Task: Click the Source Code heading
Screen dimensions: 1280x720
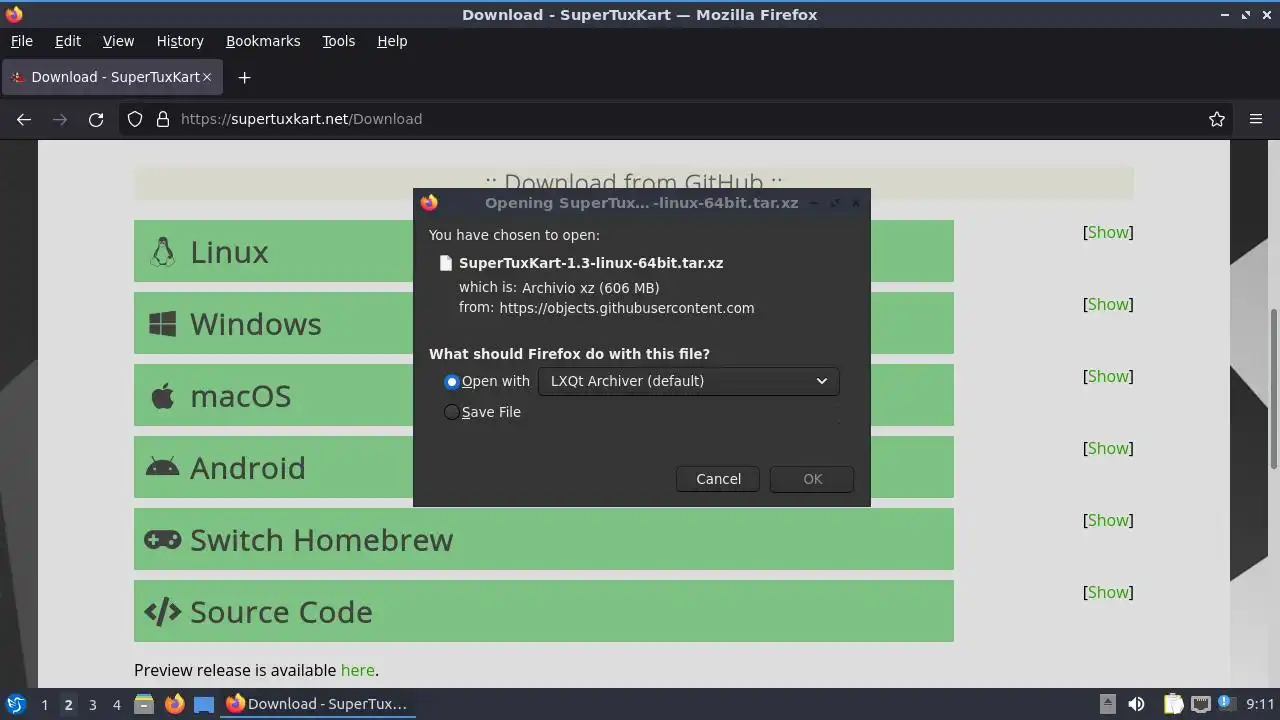Action: coord(281,612)
